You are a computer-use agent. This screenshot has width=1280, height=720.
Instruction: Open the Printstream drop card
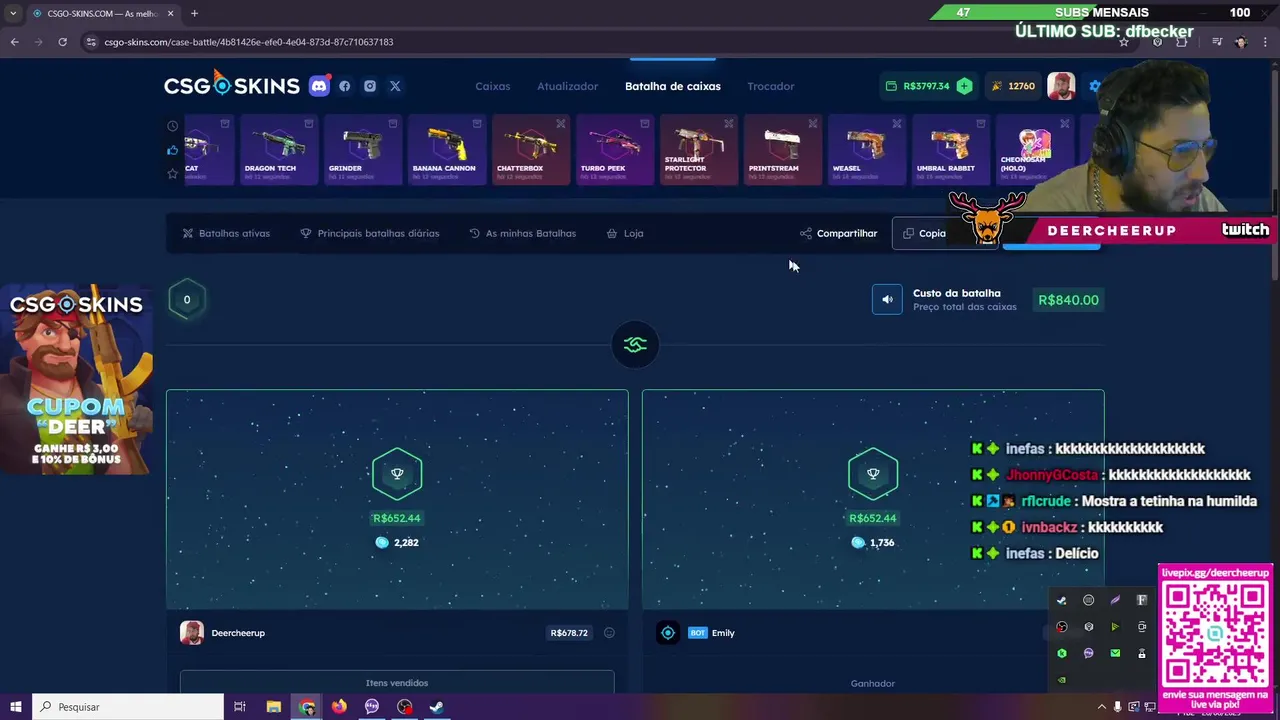point(783,150)
